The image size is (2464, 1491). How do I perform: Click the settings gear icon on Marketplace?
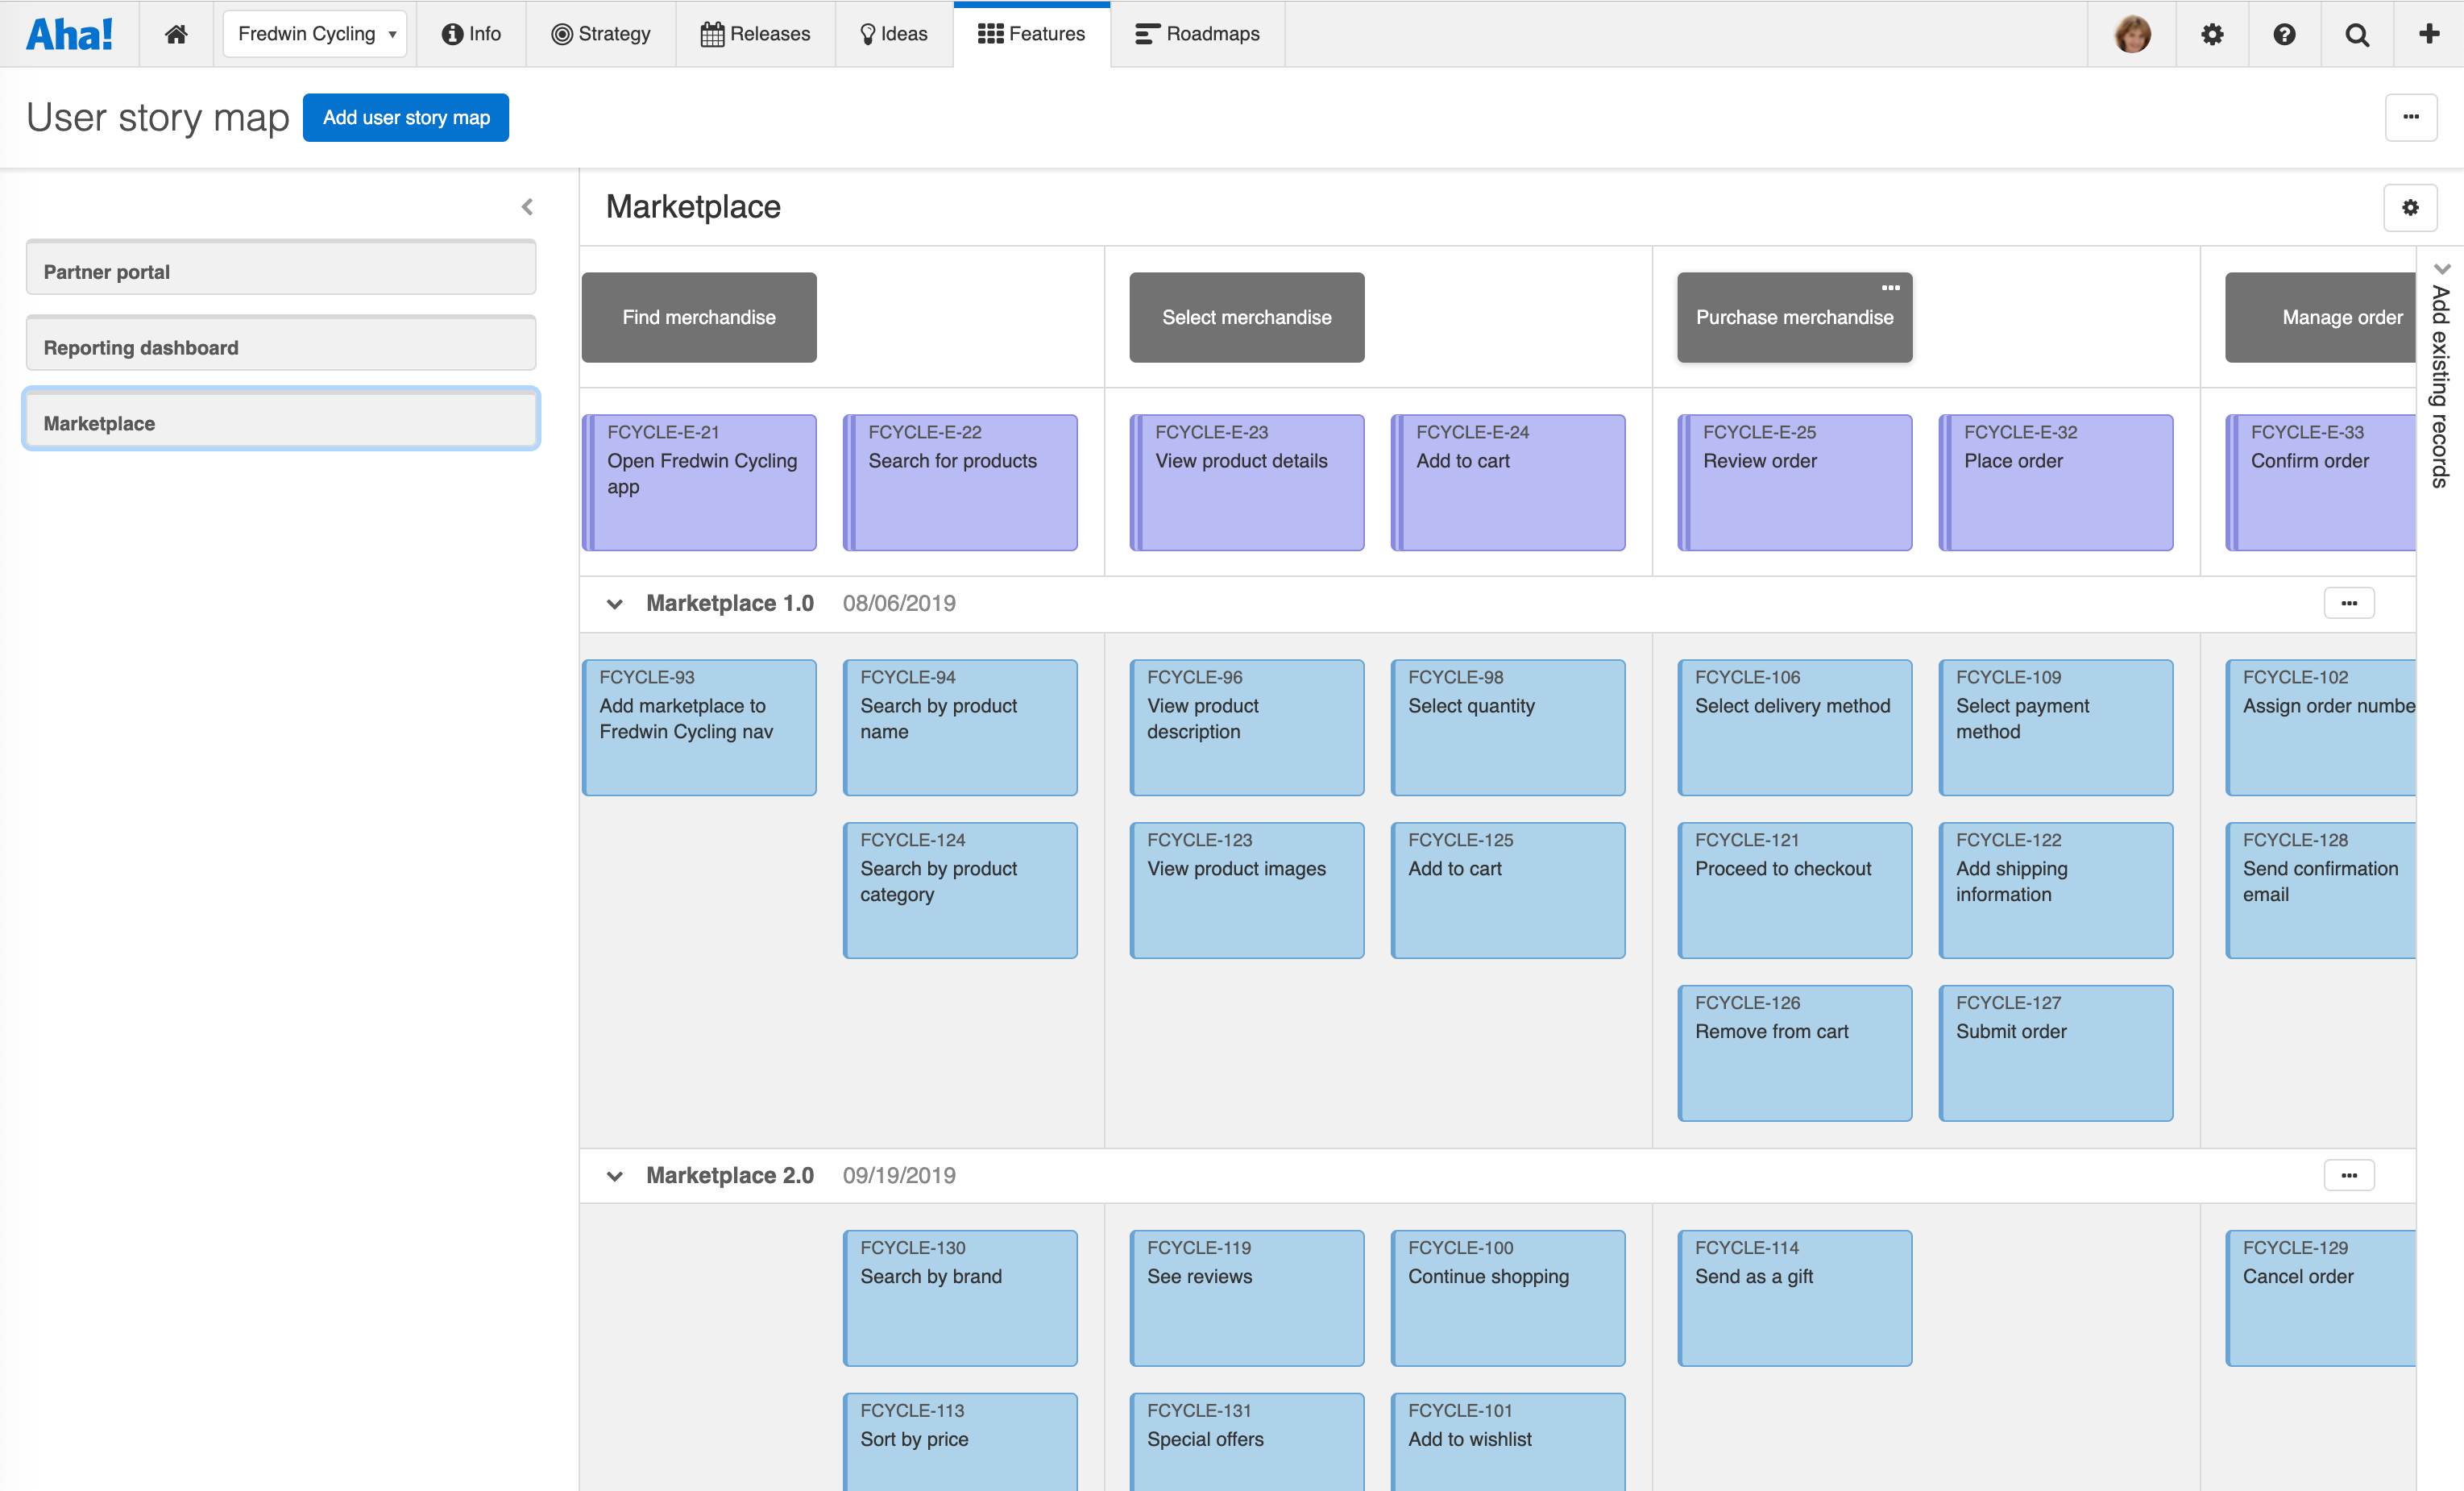2409,206
